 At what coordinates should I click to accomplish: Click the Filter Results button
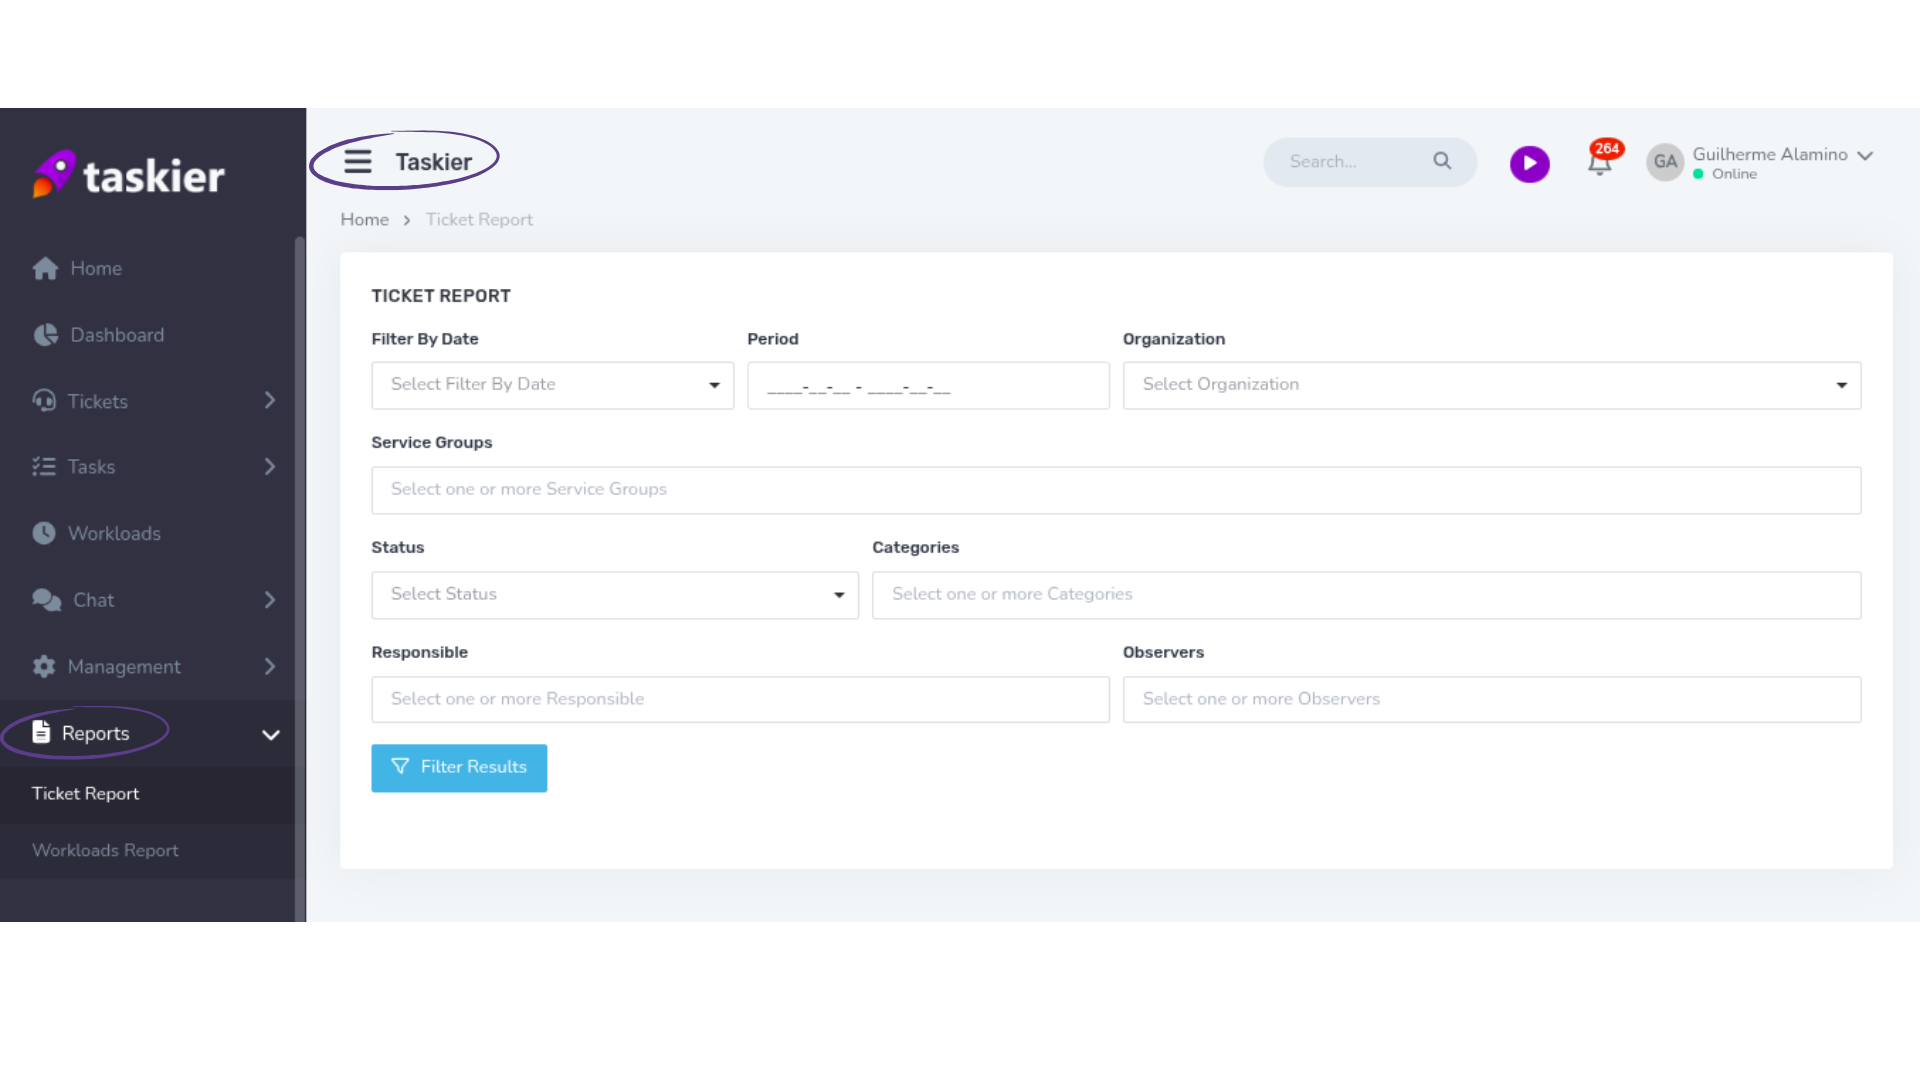459,768
